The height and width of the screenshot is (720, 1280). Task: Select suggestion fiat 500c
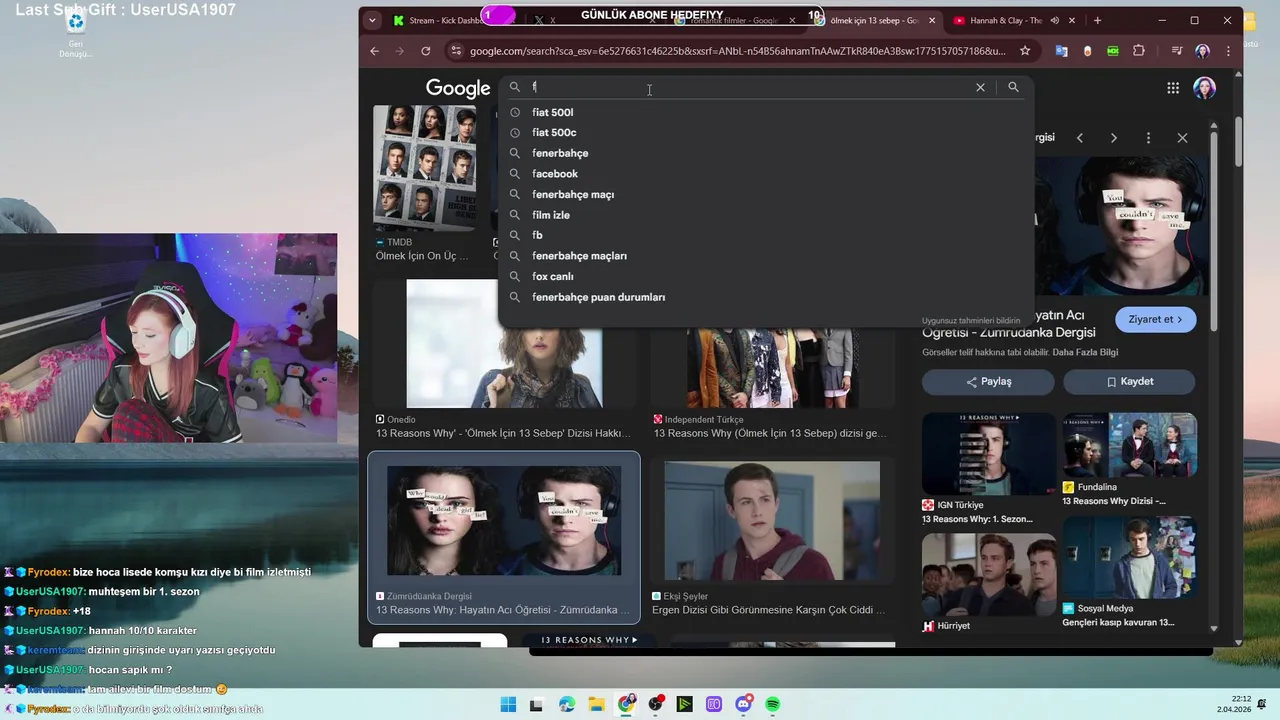click(765, 132)
